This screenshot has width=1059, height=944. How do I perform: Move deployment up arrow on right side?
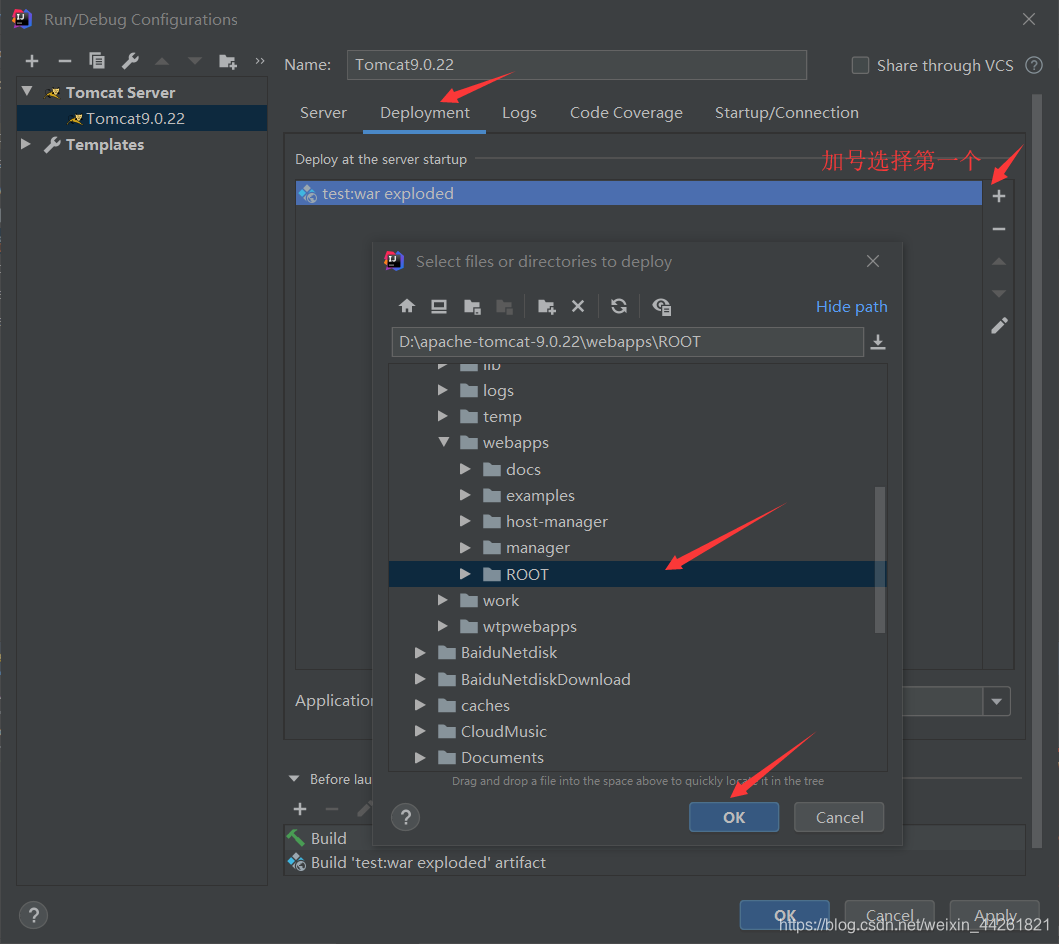(999, 261)
